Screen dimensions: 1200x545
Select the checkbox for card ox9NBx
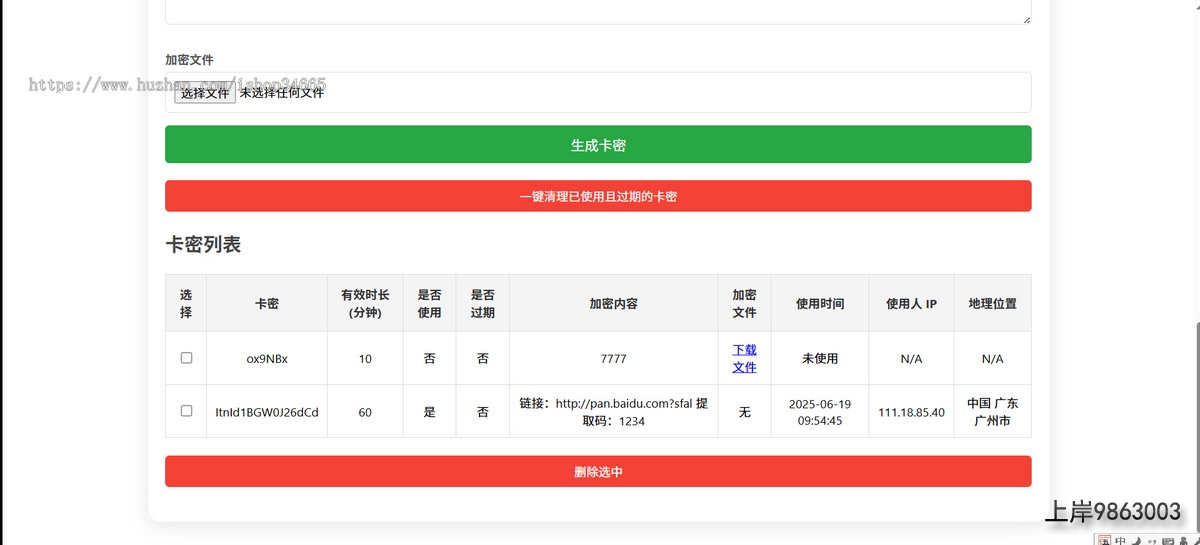pyautogui.click(x=186, y=358)
